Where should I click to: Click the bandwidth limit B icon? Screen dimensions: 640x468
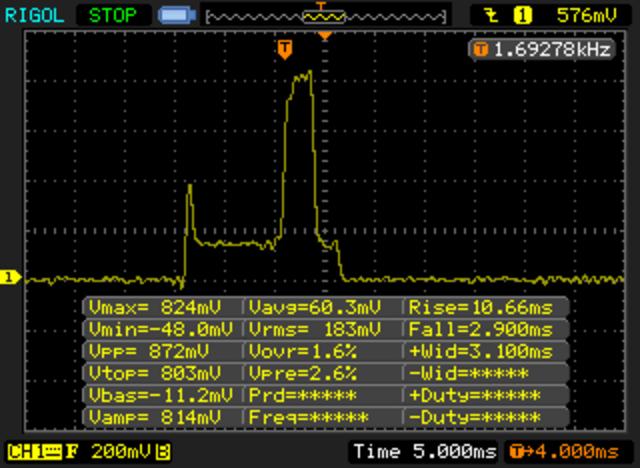(x=161, y=450)
